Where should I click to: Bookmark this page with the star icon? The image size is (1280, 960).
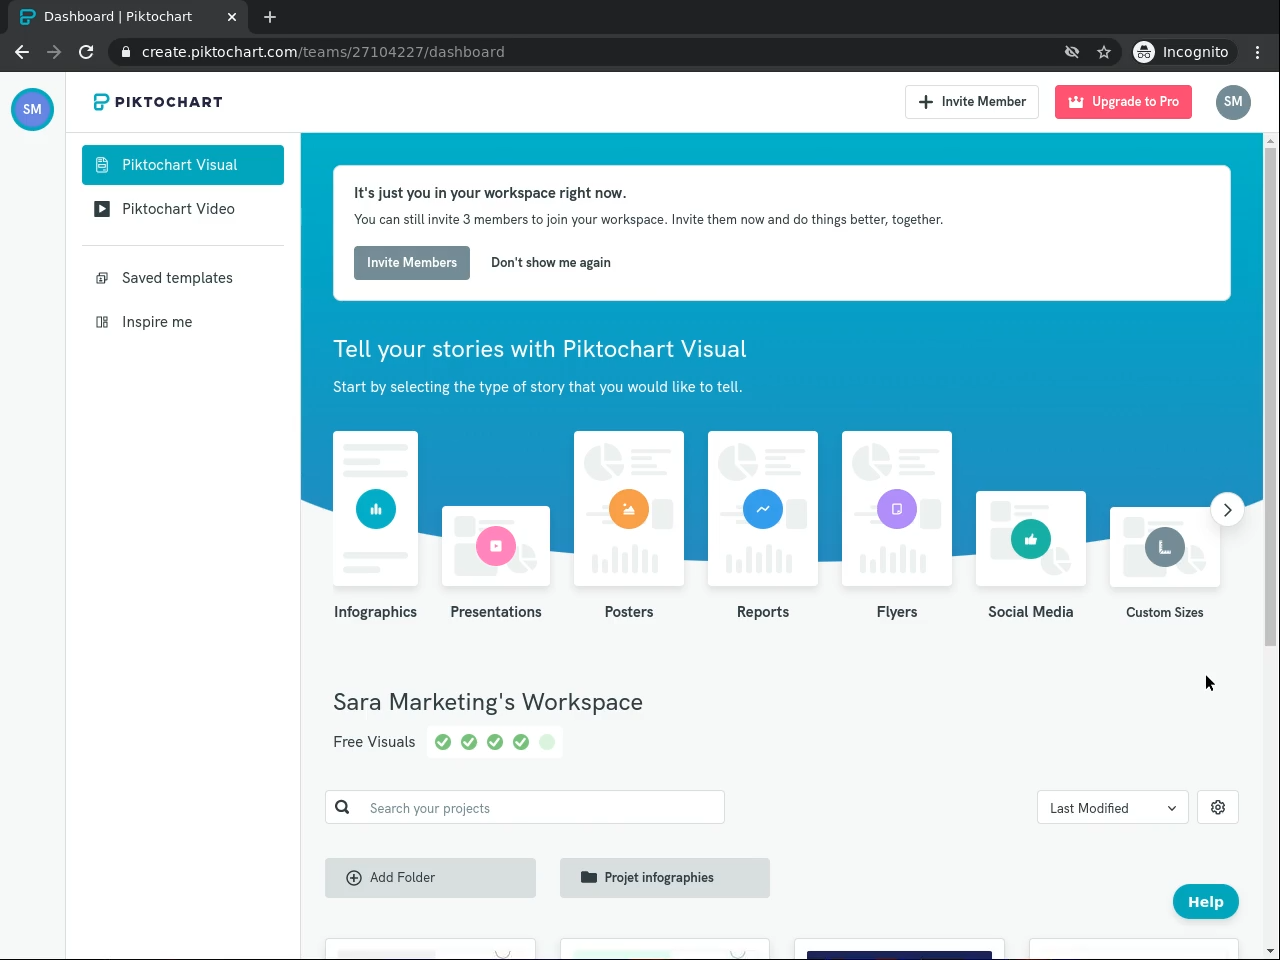pos(1104,52)
